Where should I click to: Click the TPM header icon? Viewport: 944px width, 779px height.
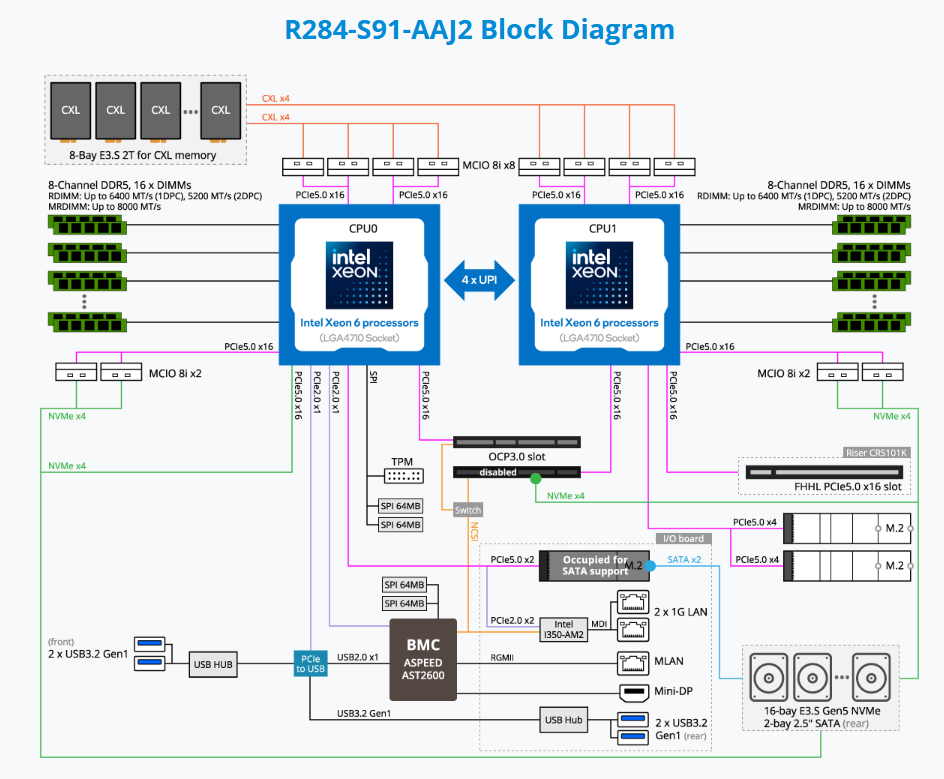(x=401, y=477)
